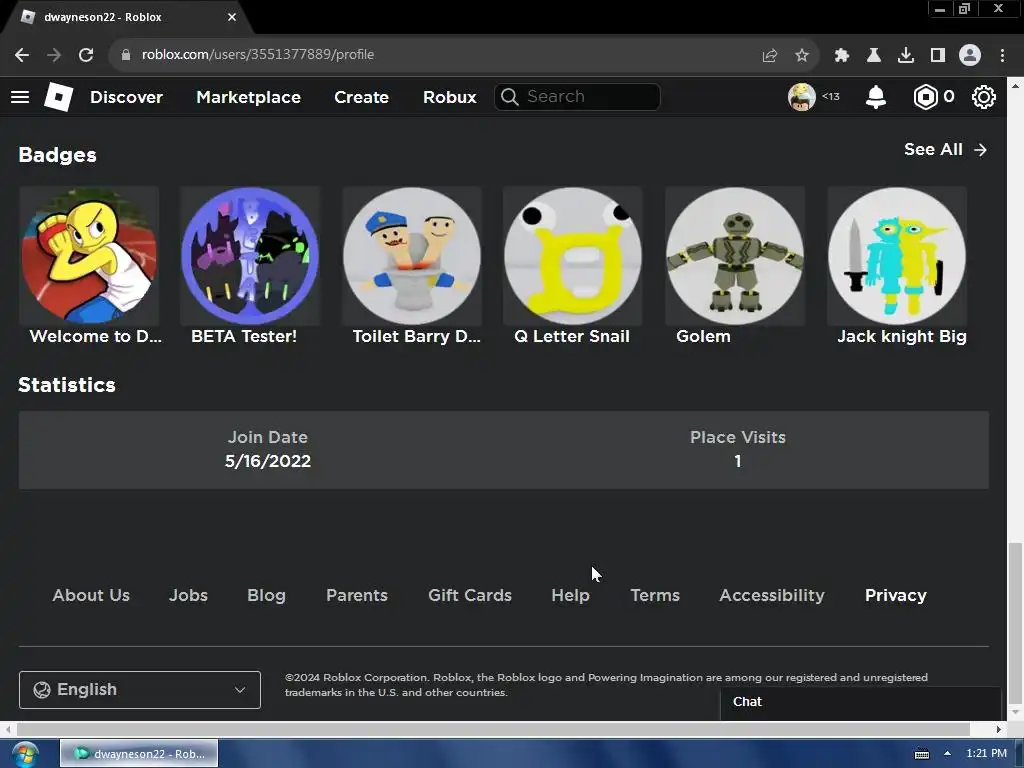Screen dimensions: 1024x768
Task: Go back with the browser back arrow
Action: [22, 55]
